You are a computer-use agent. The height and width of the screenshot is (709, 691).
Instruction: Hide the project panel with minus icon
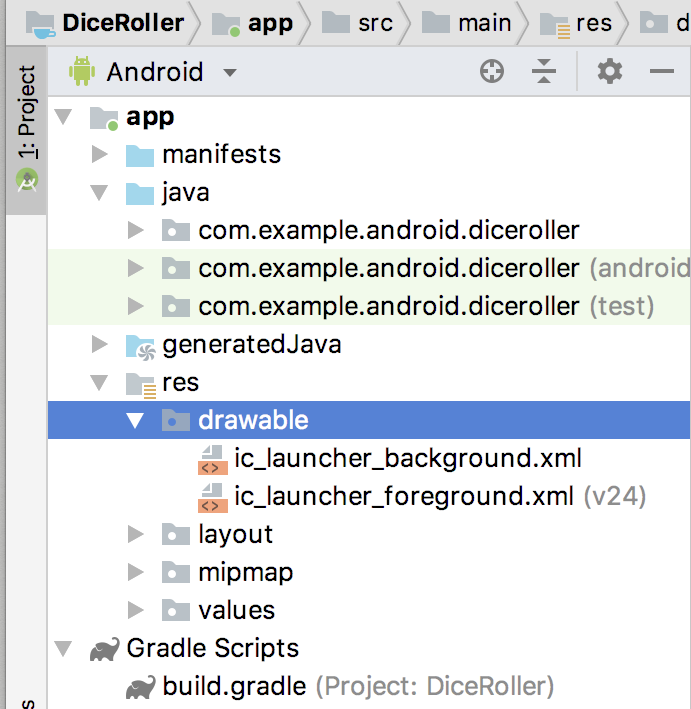[x=661, y=72]
